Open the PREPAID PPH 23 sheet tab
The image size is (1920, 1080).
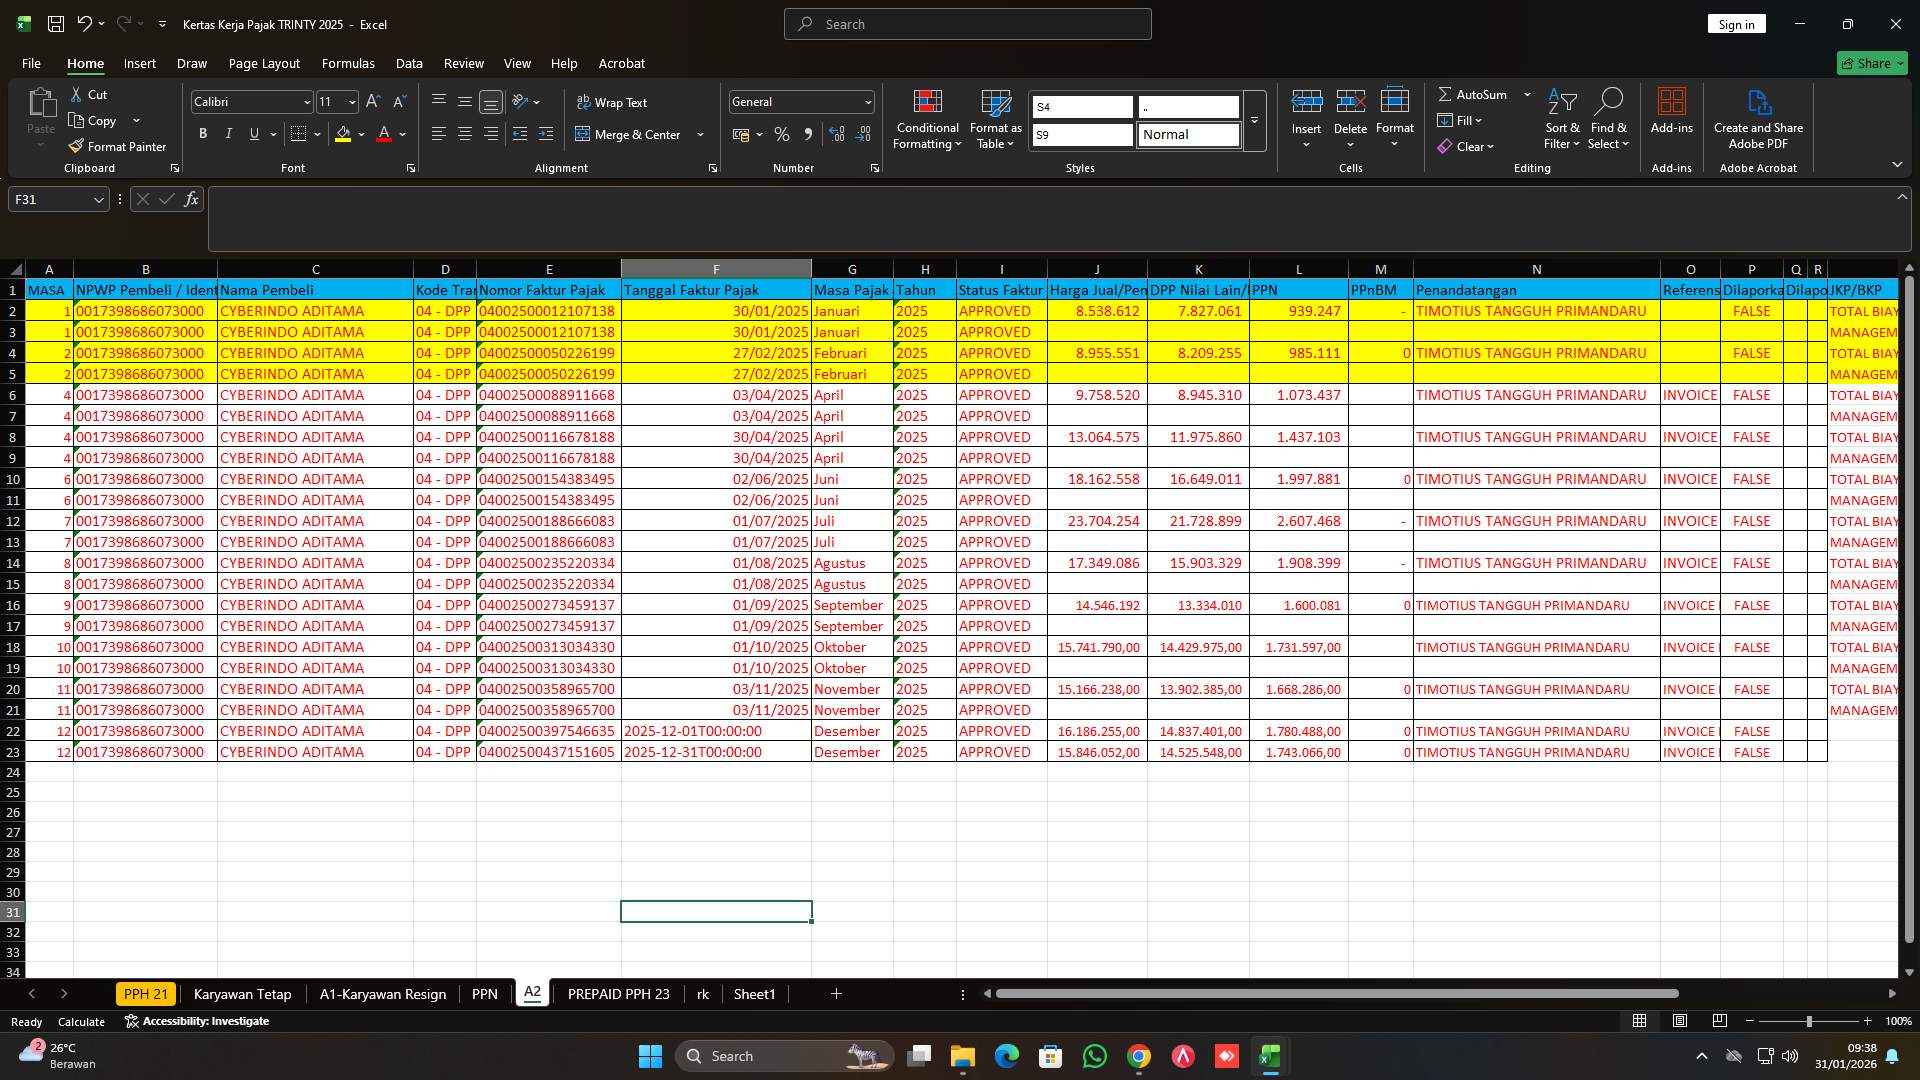point(618,993)
